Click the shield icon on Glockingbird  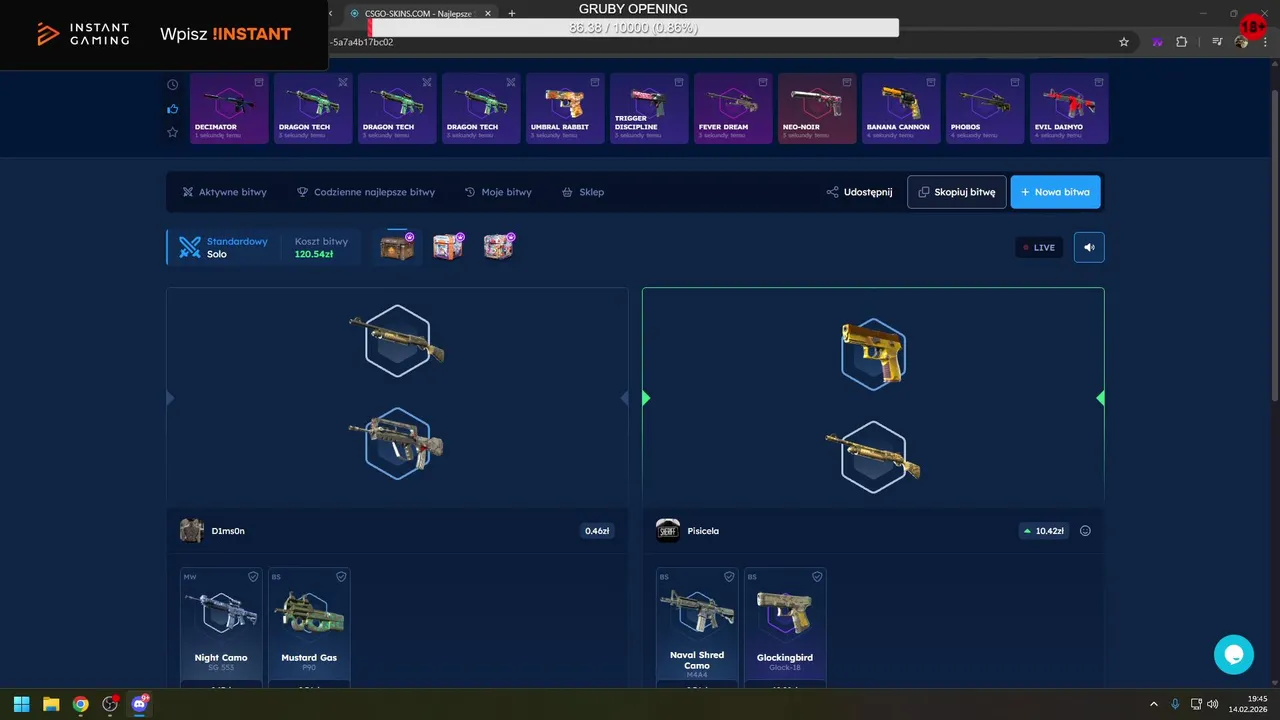817,577
